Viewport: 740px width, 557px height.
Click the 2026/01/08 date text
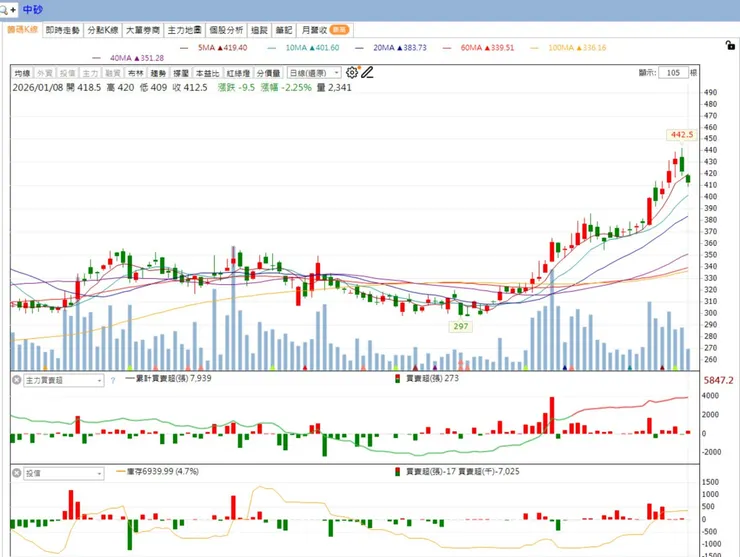38,87
